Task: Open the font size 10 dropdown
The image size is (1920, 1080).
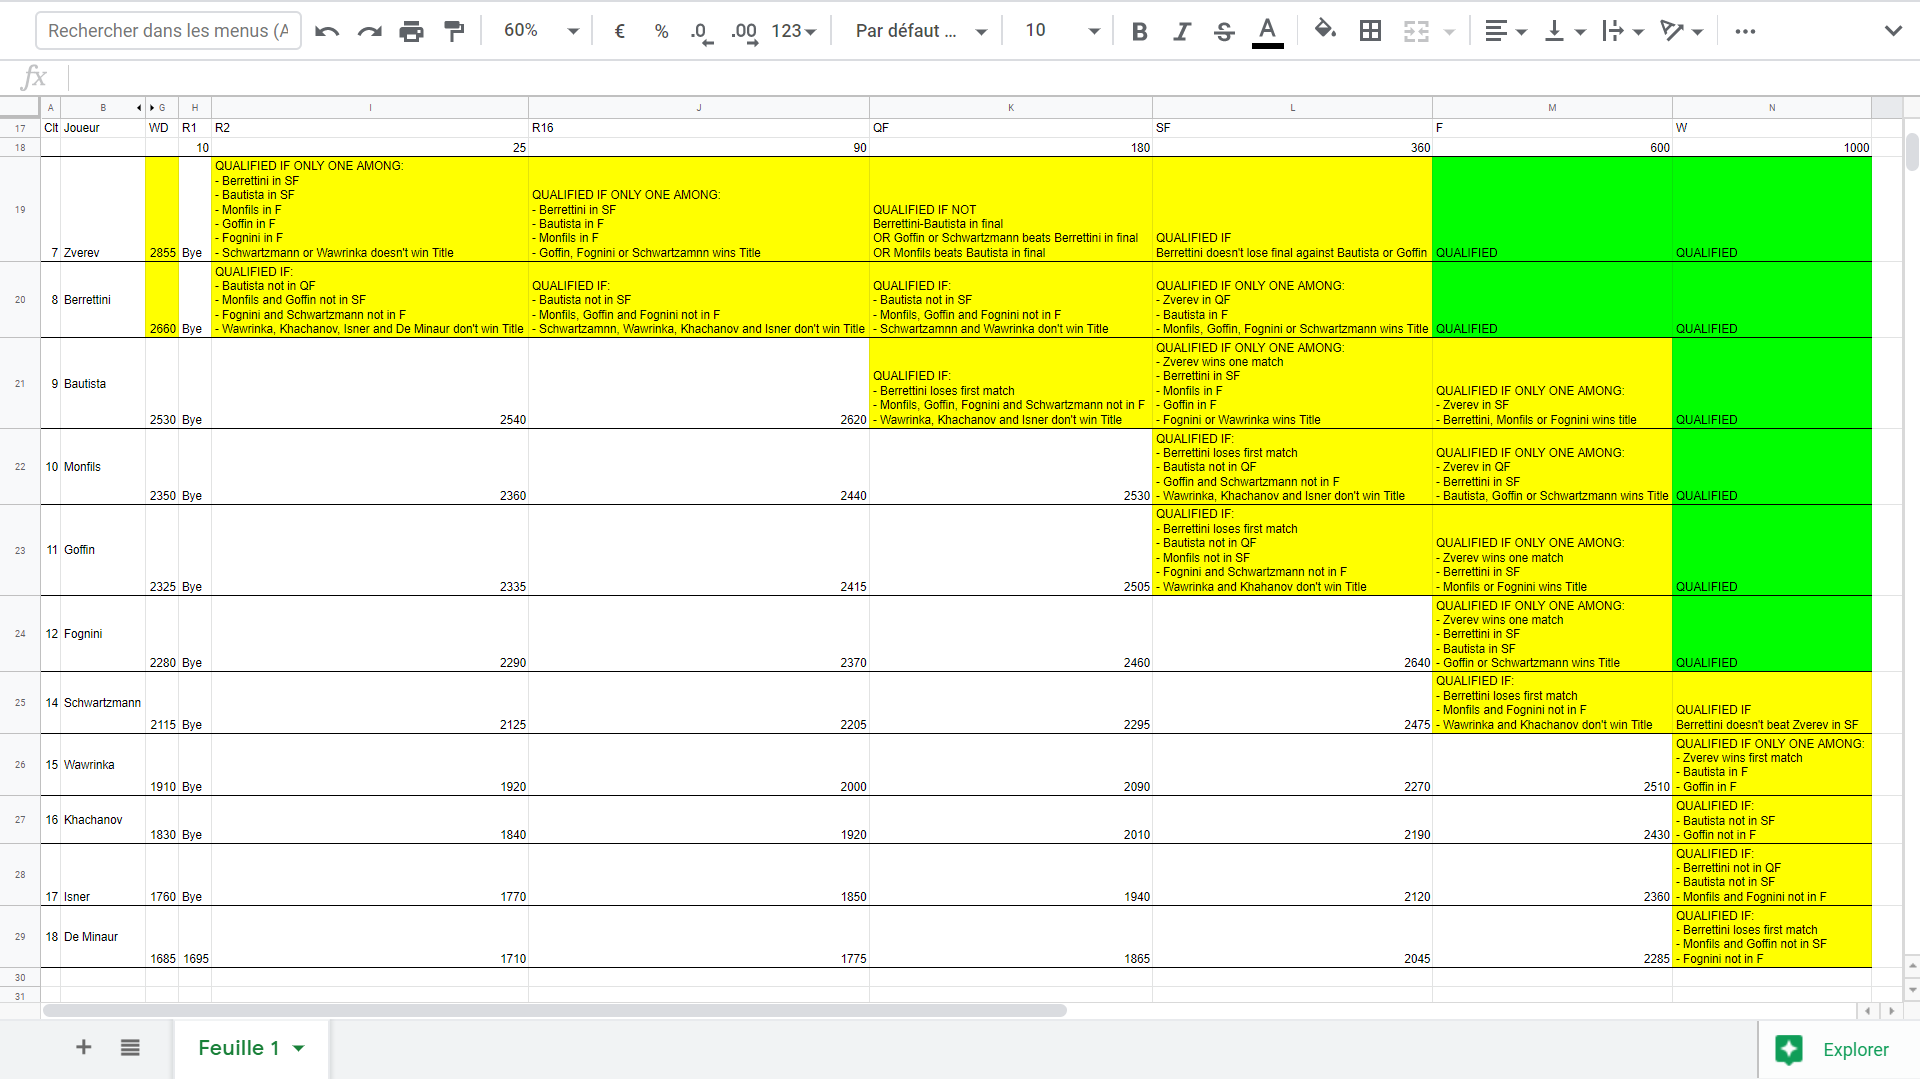Action: pyautogui.click(x=1061, y=31)
